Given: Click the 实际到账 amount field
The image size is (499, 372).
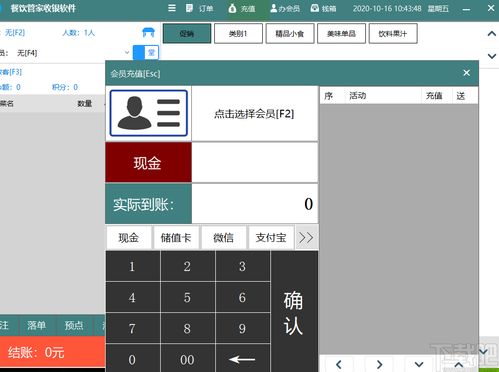Looking at the screenshot, I should pyautogui.click(x=255, y=204).
